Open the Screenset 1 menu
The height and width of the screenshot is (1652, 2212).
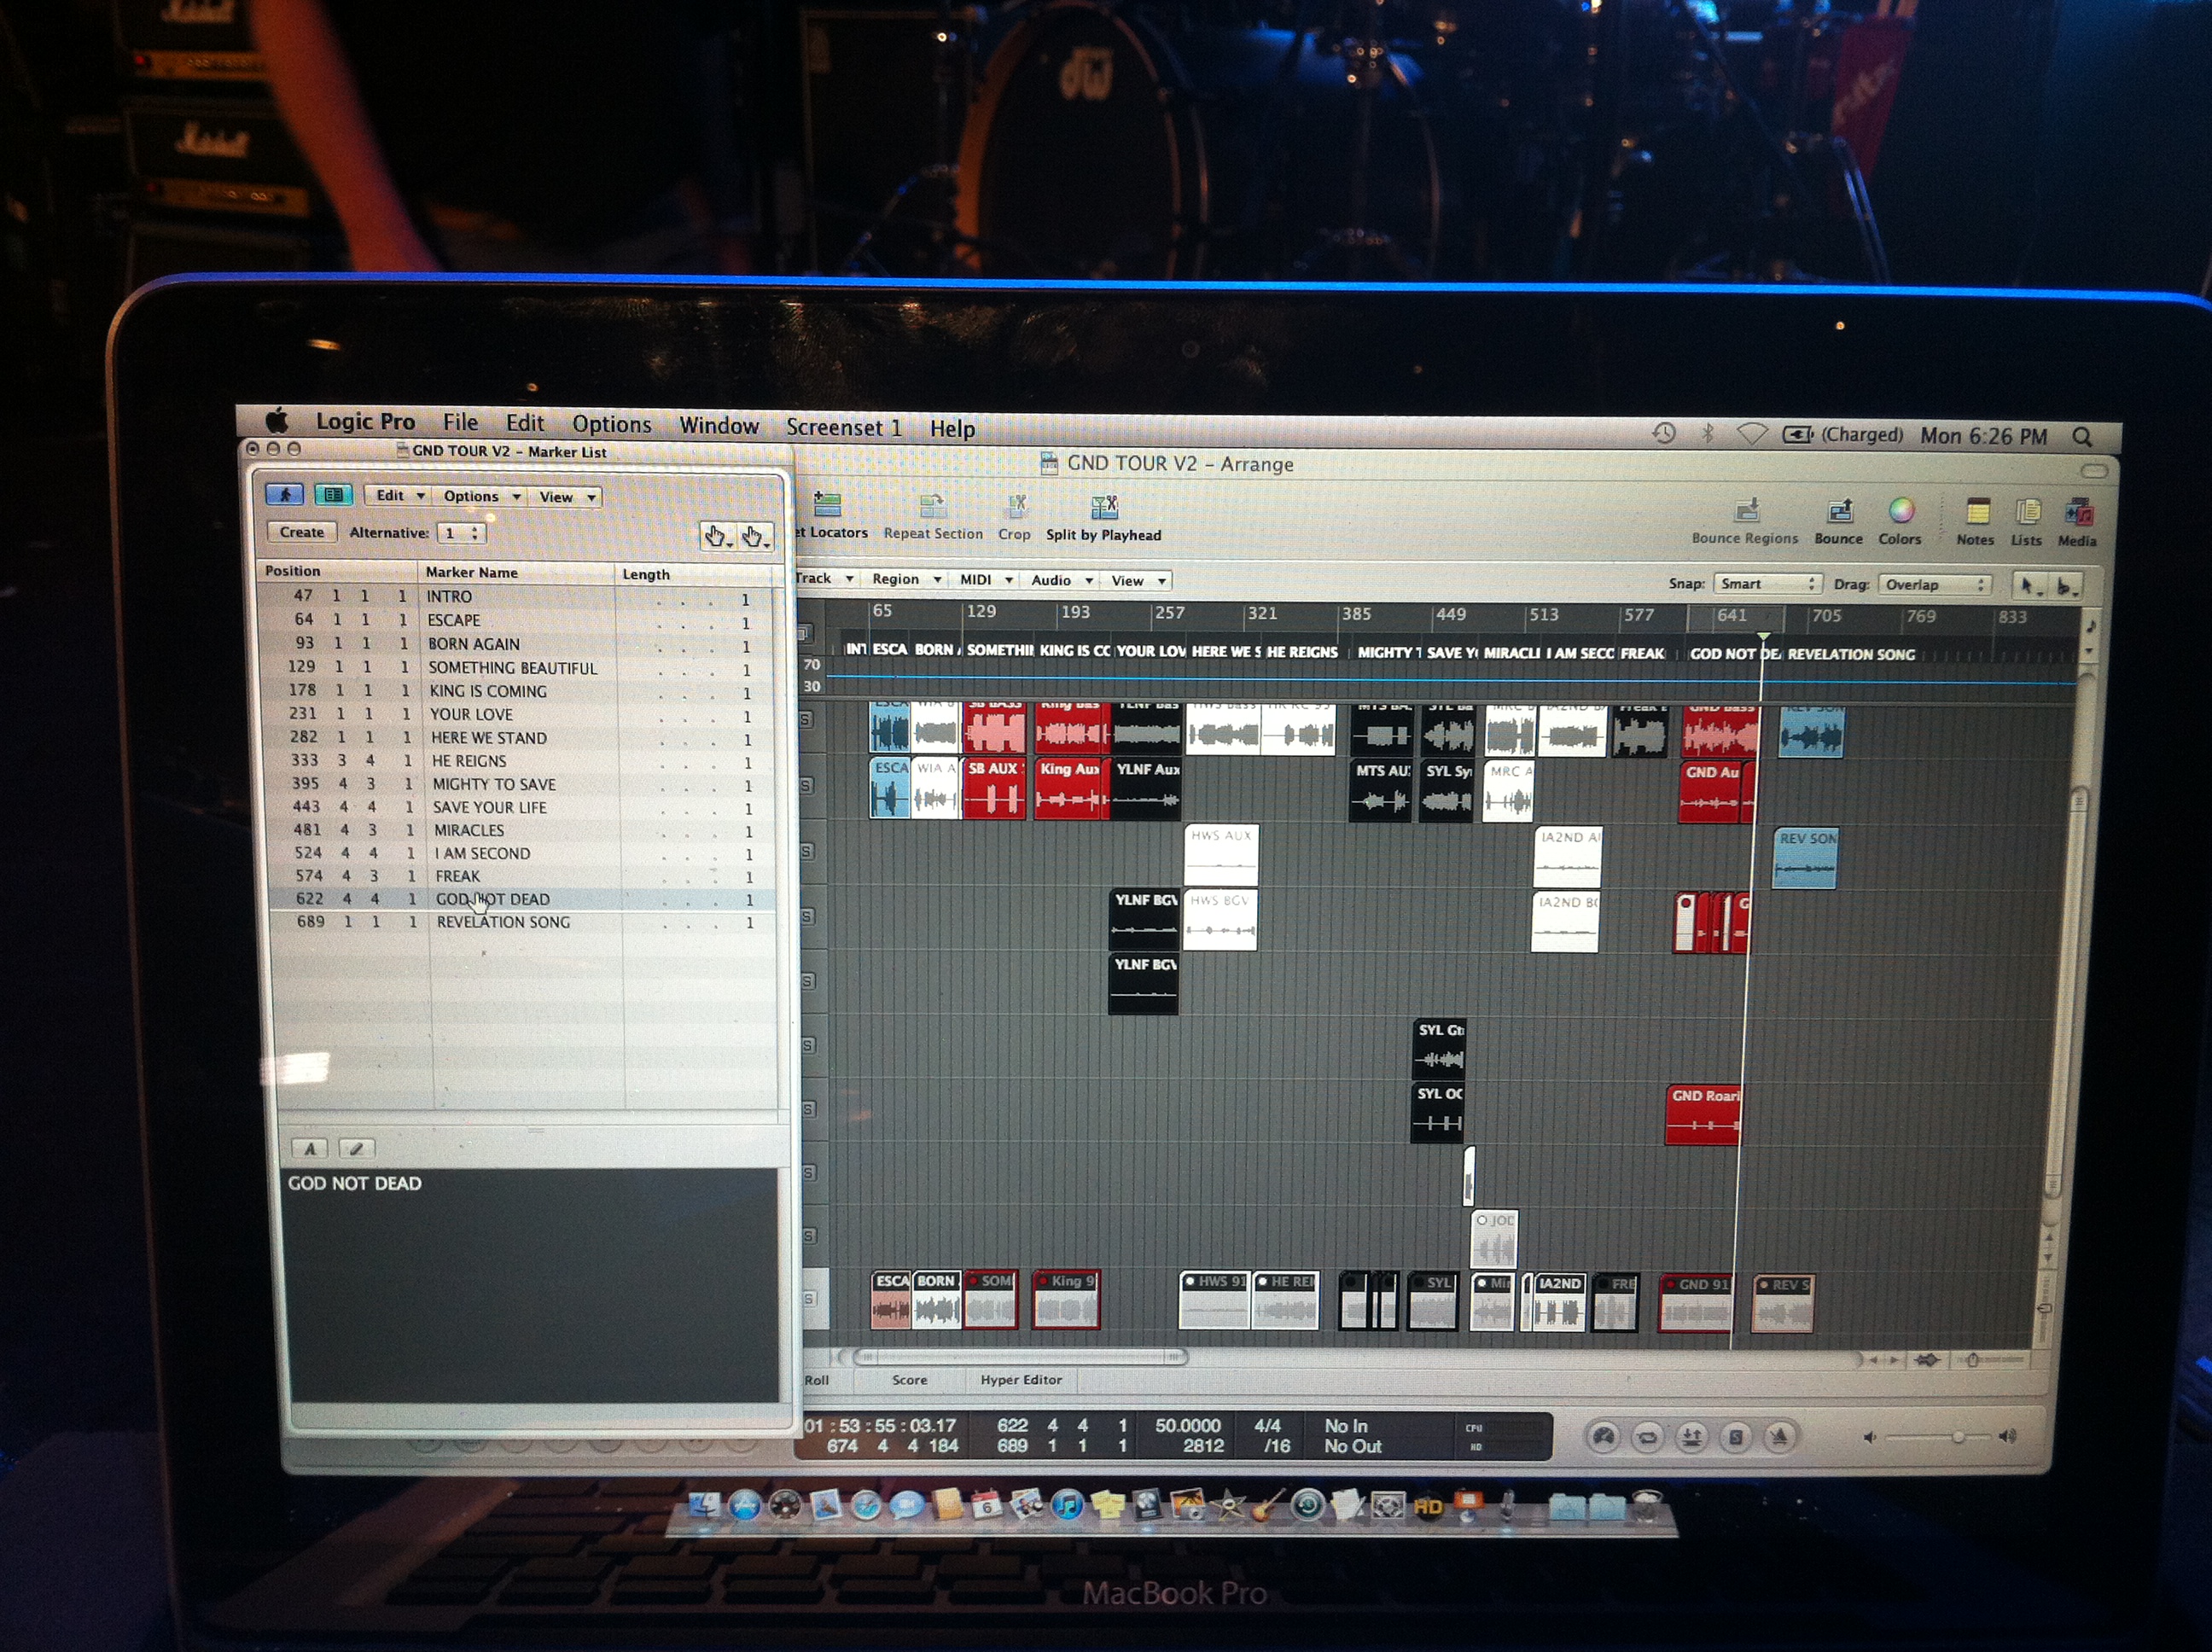pyautogui.click(x=843, y=428)
